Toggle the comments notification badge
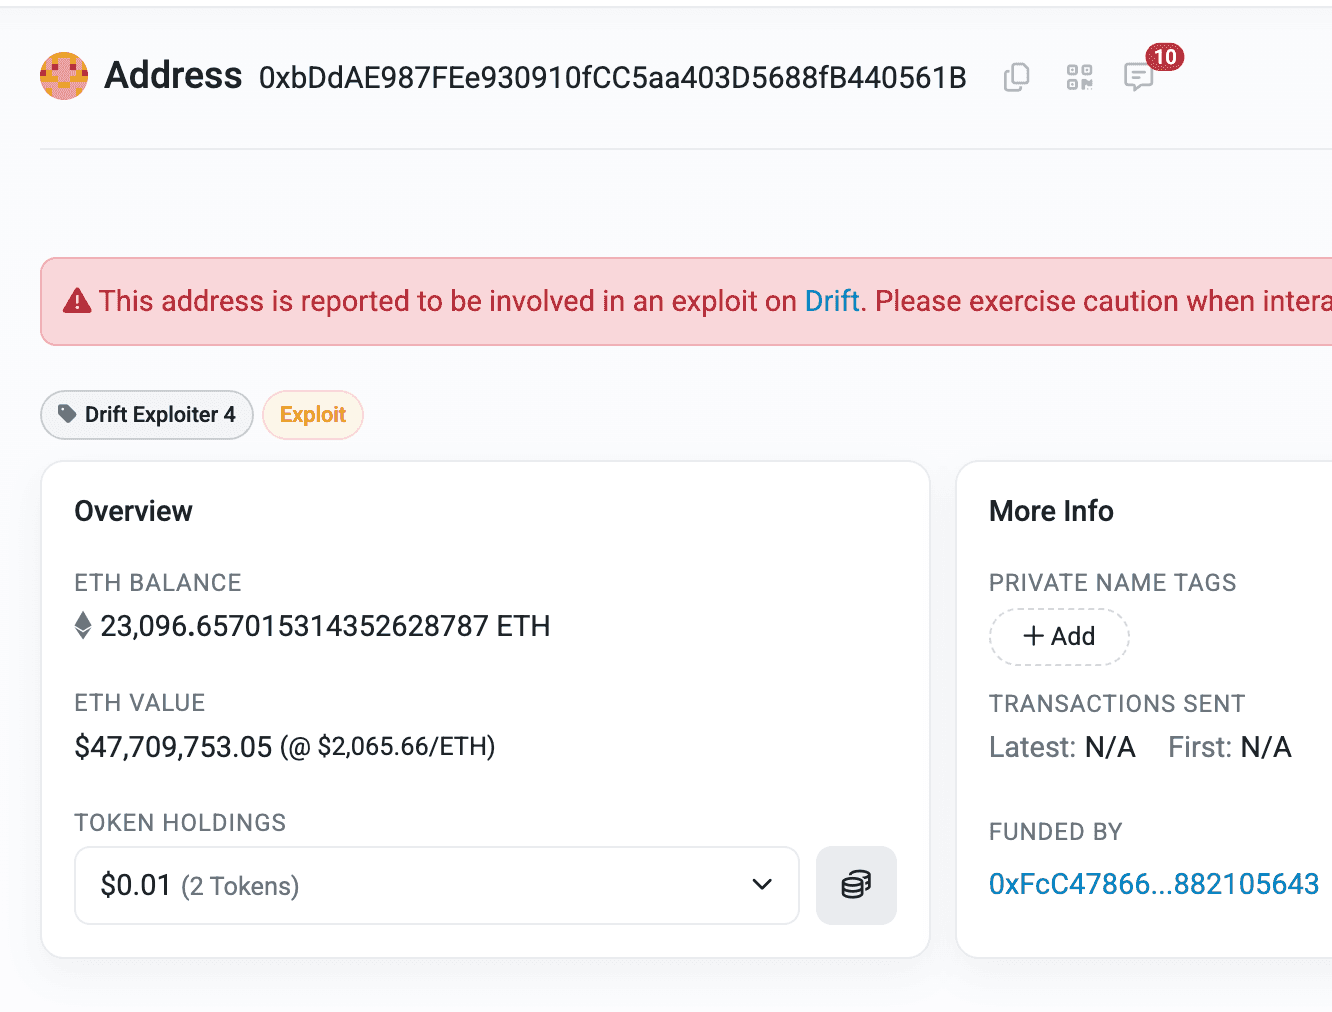This screenshot has height=1012, width=1332. pyautogui.click(x=1164, y=57)
